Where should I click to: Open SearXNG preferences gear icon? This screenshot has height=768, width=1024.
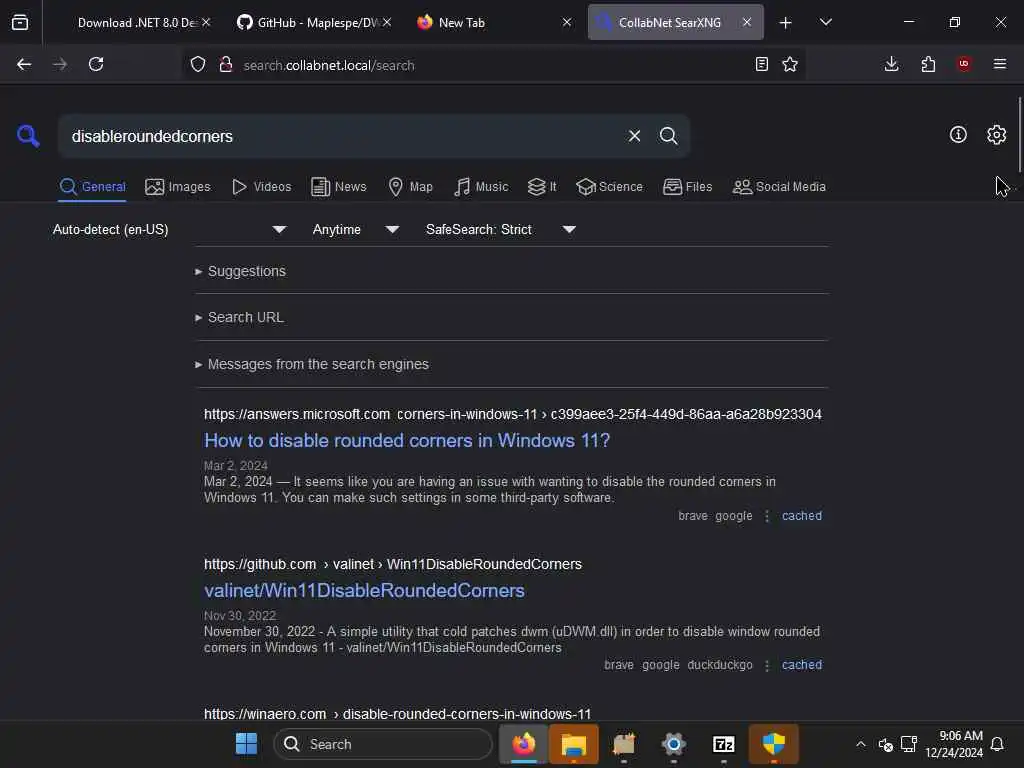click(997, 135)
